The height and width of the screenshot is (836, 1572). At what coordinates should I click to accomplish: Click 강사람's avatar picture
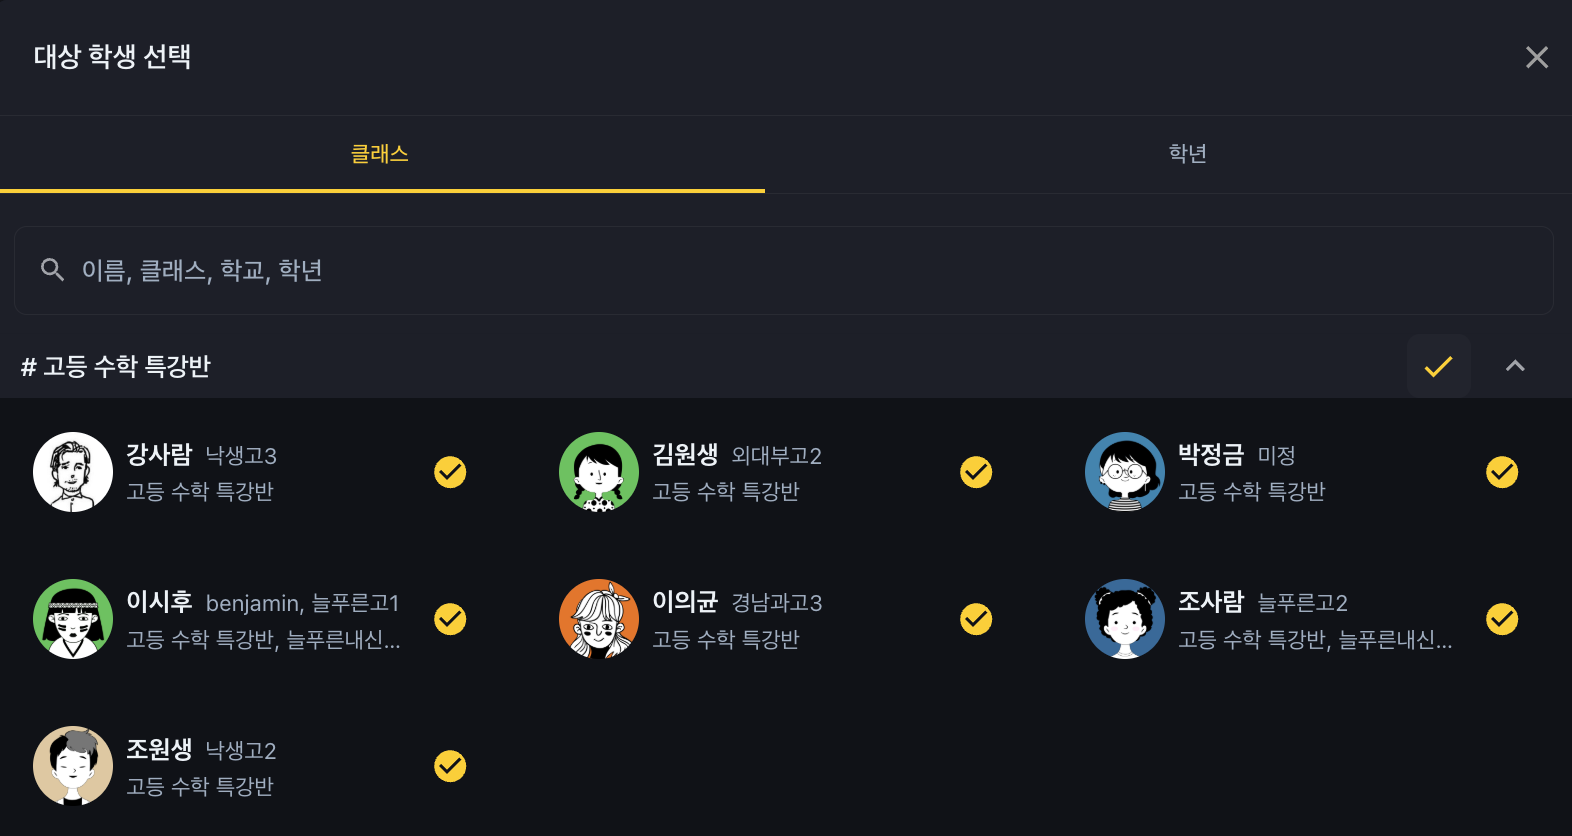(73, 472)
